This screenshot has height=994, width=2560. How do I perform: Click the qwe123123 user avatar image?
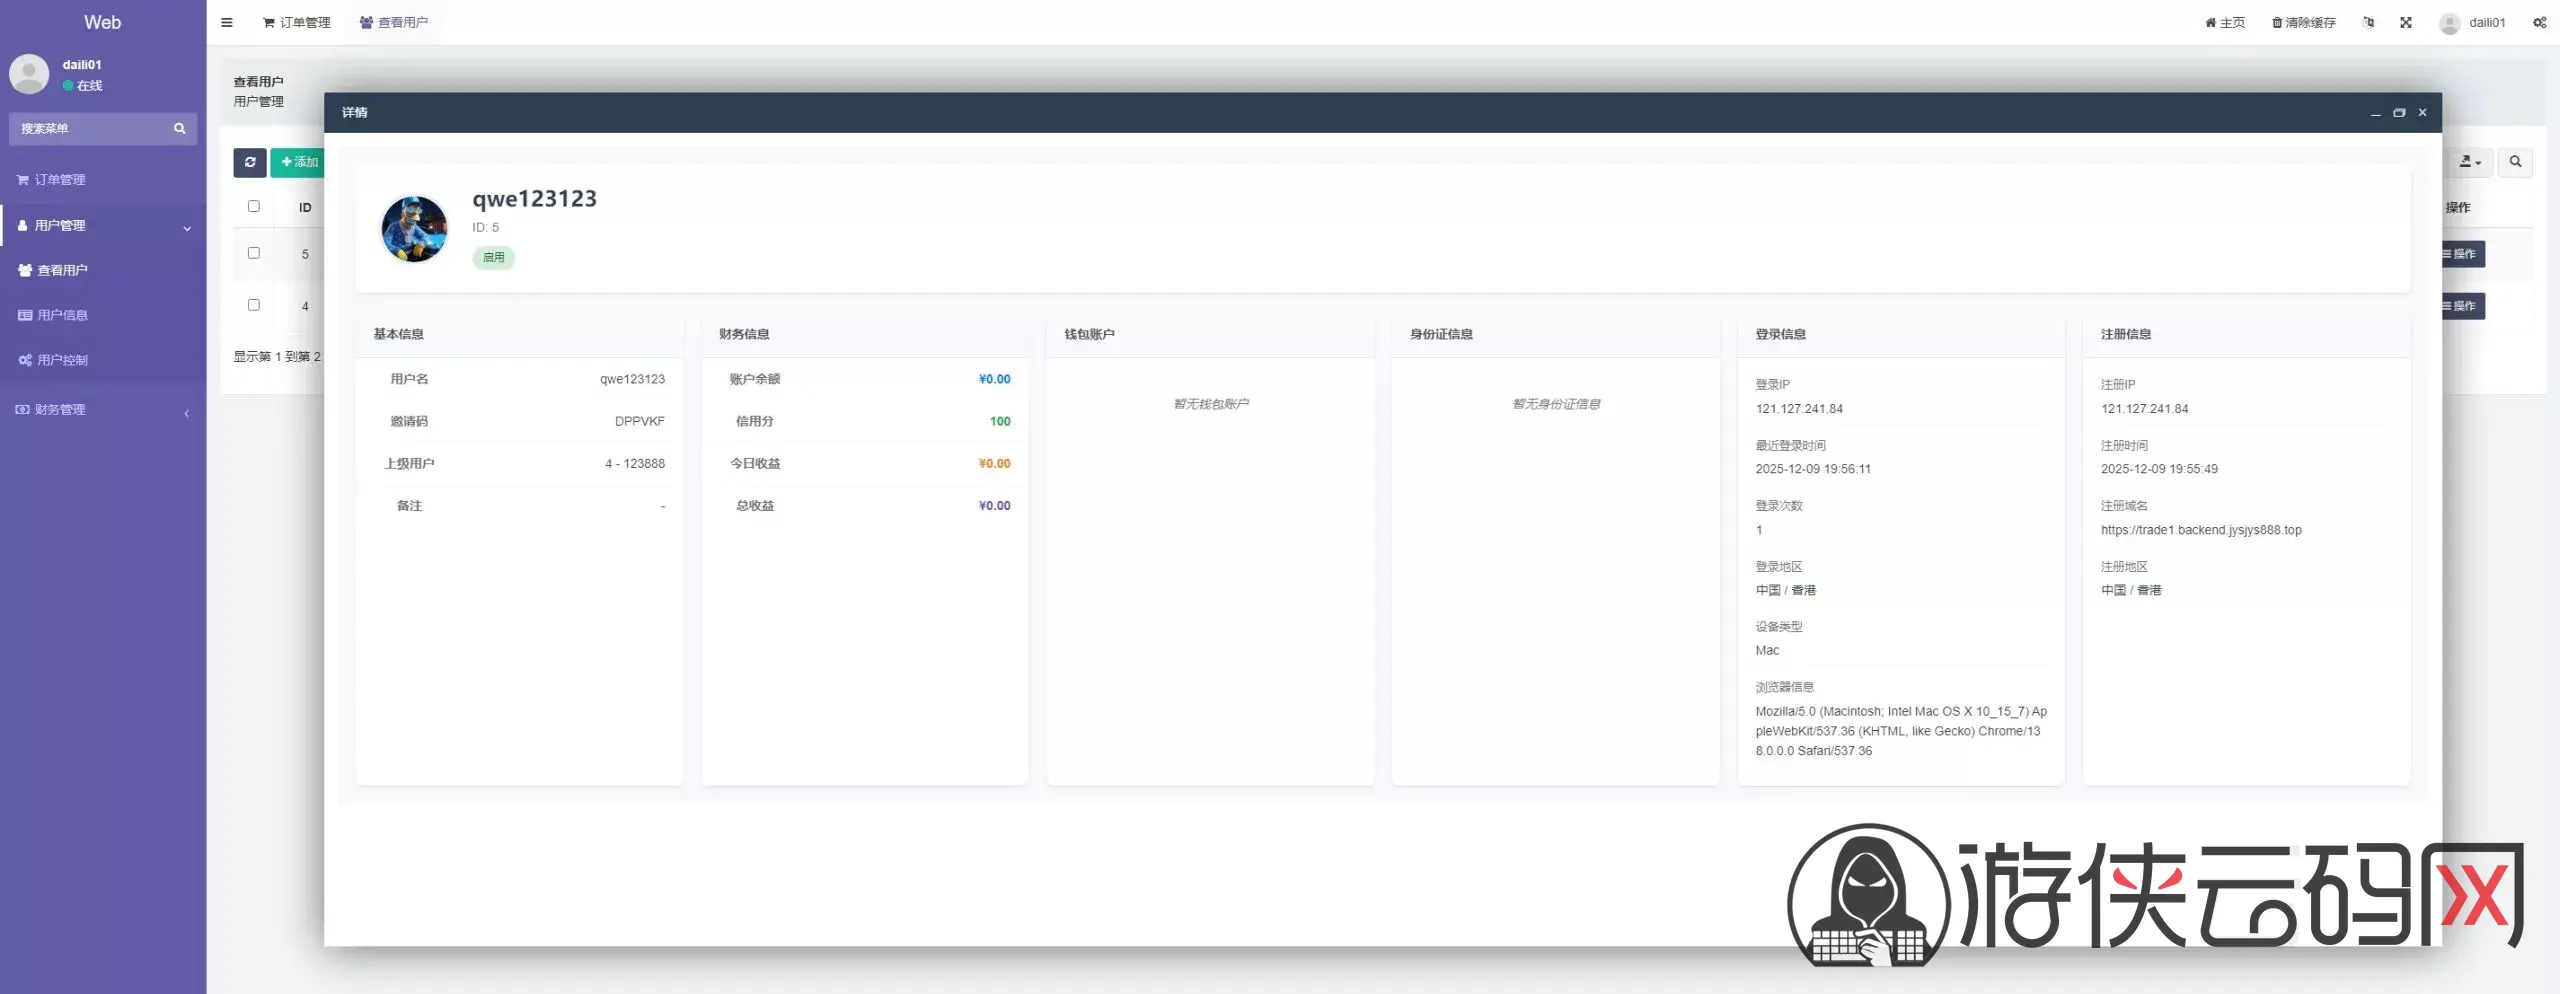click(414, 228)
